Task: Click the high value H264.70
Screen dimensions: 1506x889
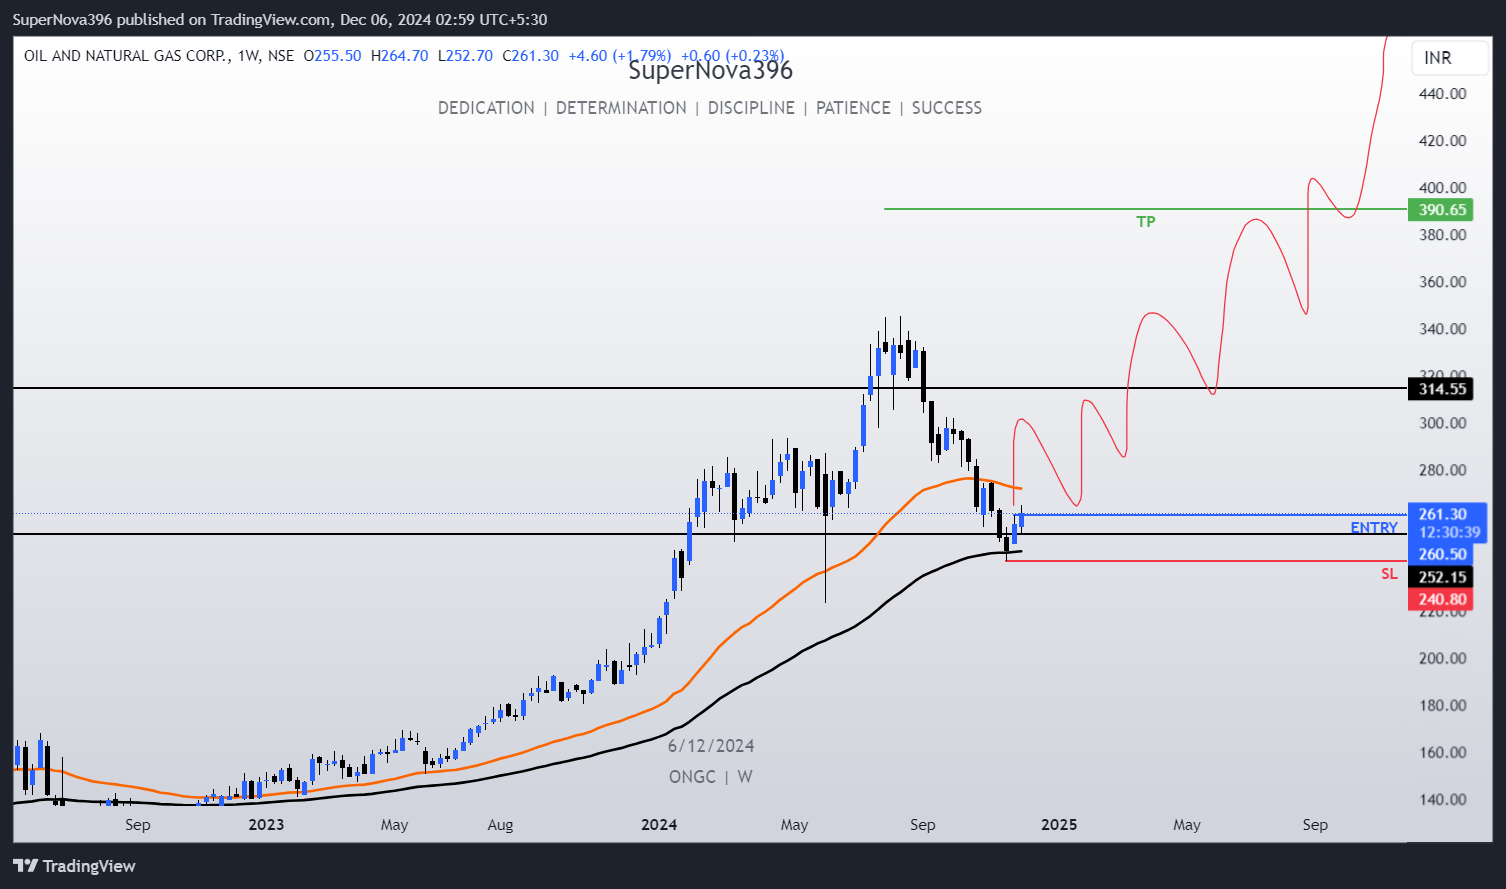Action: pyautogui.click(x=399, y=56)
